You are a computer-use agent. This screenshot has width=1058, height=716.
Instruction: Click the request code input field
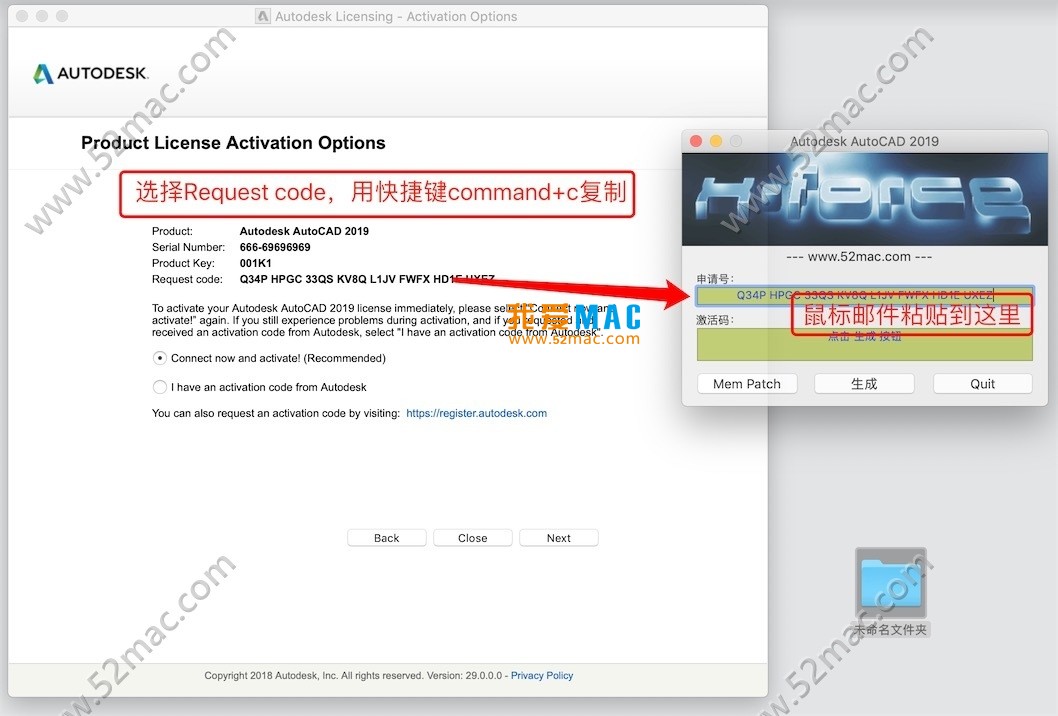point(864,295)
